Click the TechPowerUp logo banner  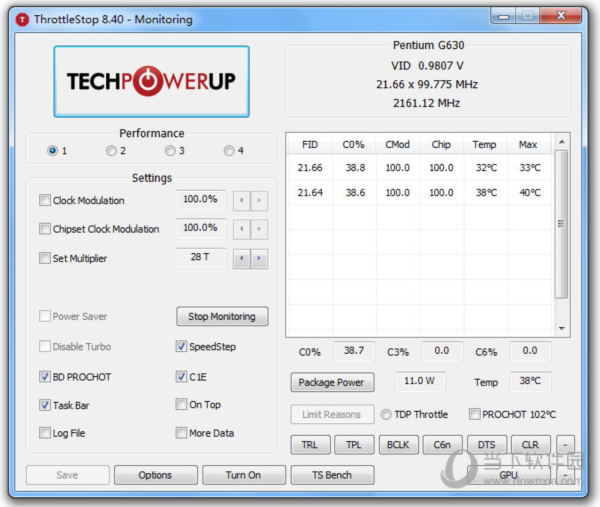click(x=152, y=82)
